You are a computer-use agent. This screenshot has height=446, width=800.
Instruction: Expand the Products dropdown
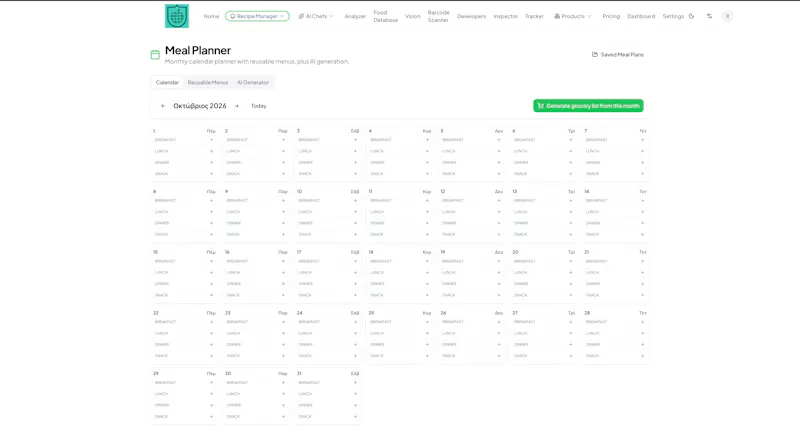[x=572, y=16]
